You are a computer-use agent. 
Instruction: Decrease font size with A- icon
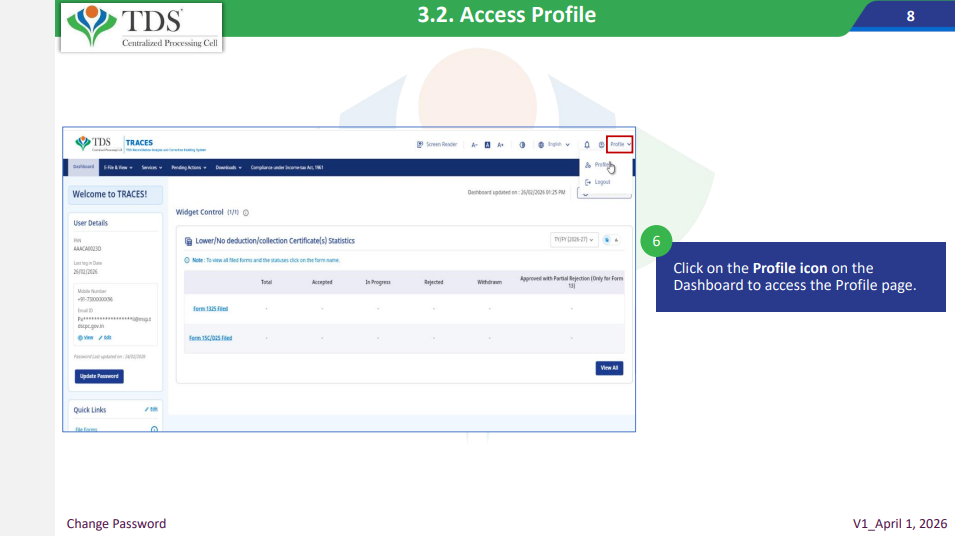coord(475,144)
